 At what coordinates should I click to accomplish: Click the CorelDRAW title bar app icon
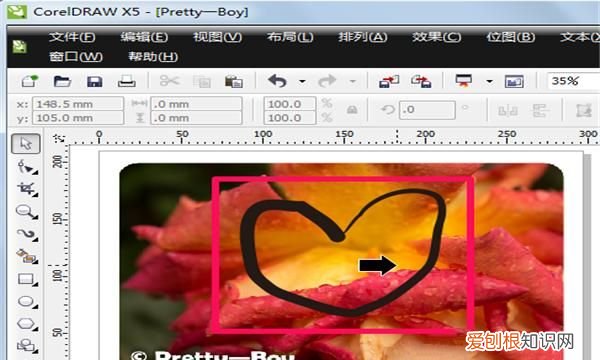[17, 11]
